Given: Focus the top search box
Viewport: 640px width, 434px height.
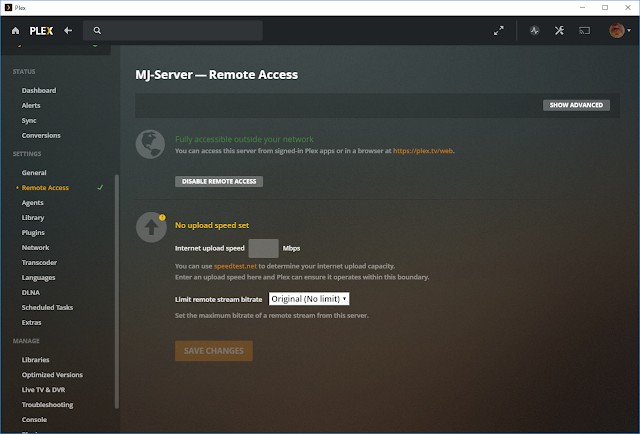Looking at the screenshot, I should (173, 31).
